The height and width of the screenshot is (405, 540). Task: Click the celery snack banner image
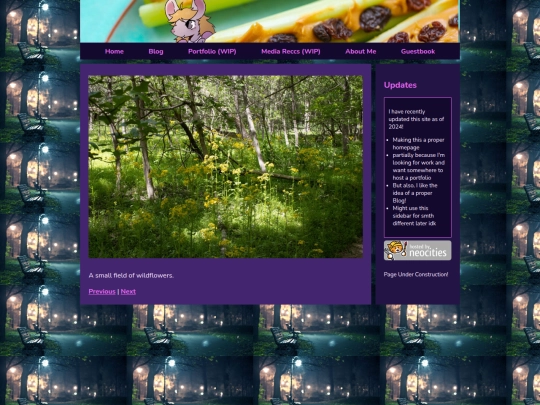[270, 21]
